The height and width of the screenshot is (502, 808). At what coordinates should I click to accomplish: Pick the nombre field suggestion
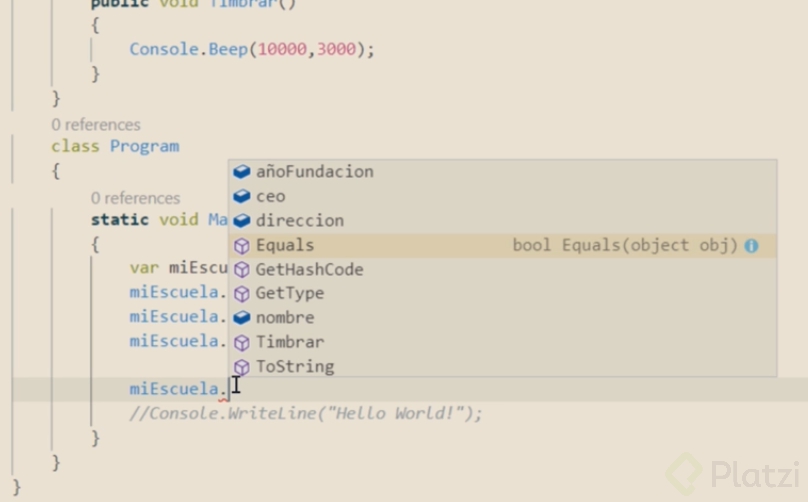[x=502, y=317]
